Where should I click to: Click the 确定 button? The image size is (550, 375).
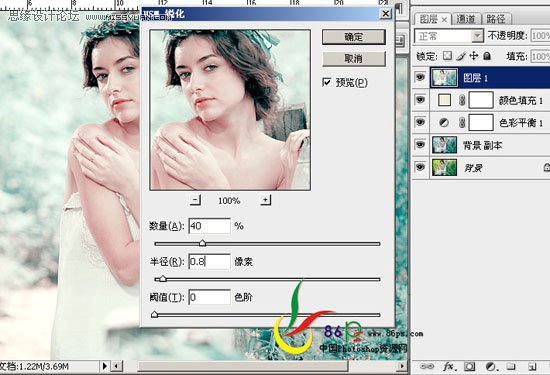click(354, 37)
